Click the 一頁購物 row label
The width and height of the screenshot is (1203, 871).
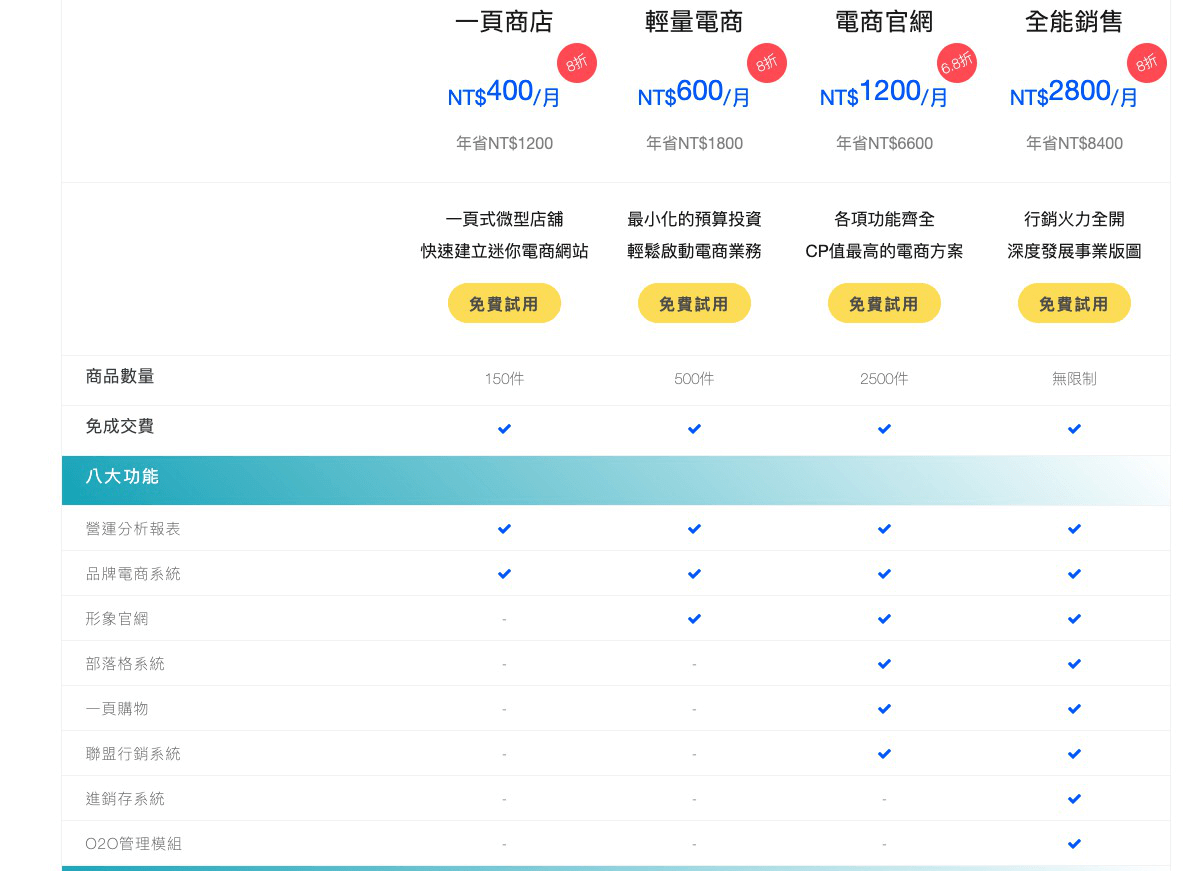click(x=117, y=709)
